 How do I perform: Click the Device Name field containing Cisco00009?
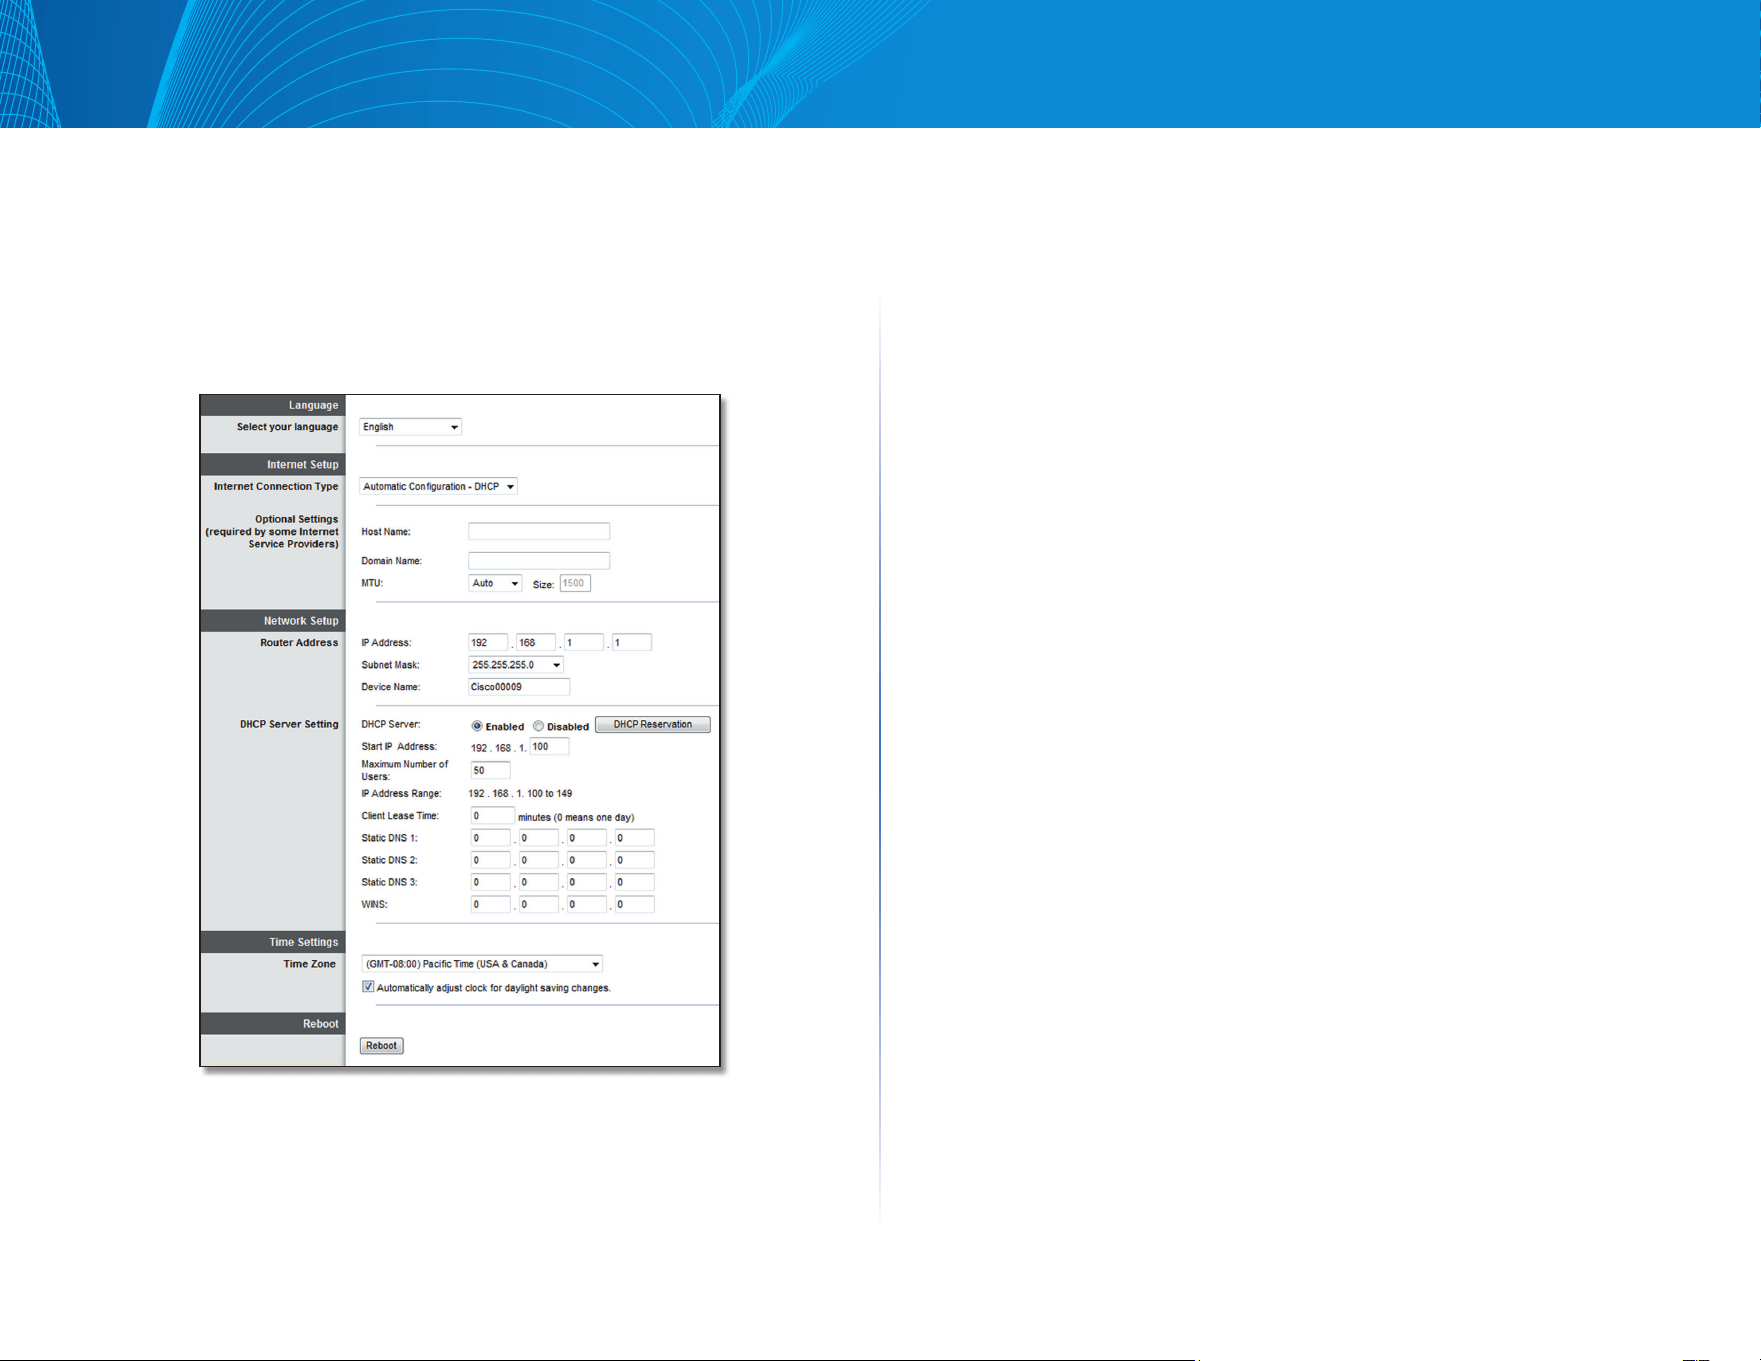point(519,687)
